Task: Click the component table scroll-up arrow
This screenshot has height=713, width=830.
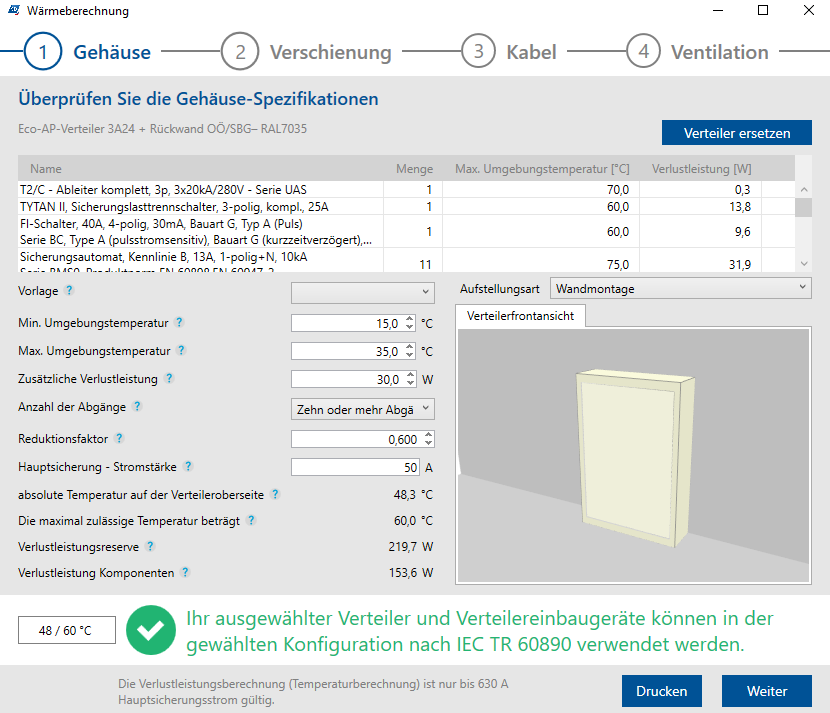Action: point(804,189)
